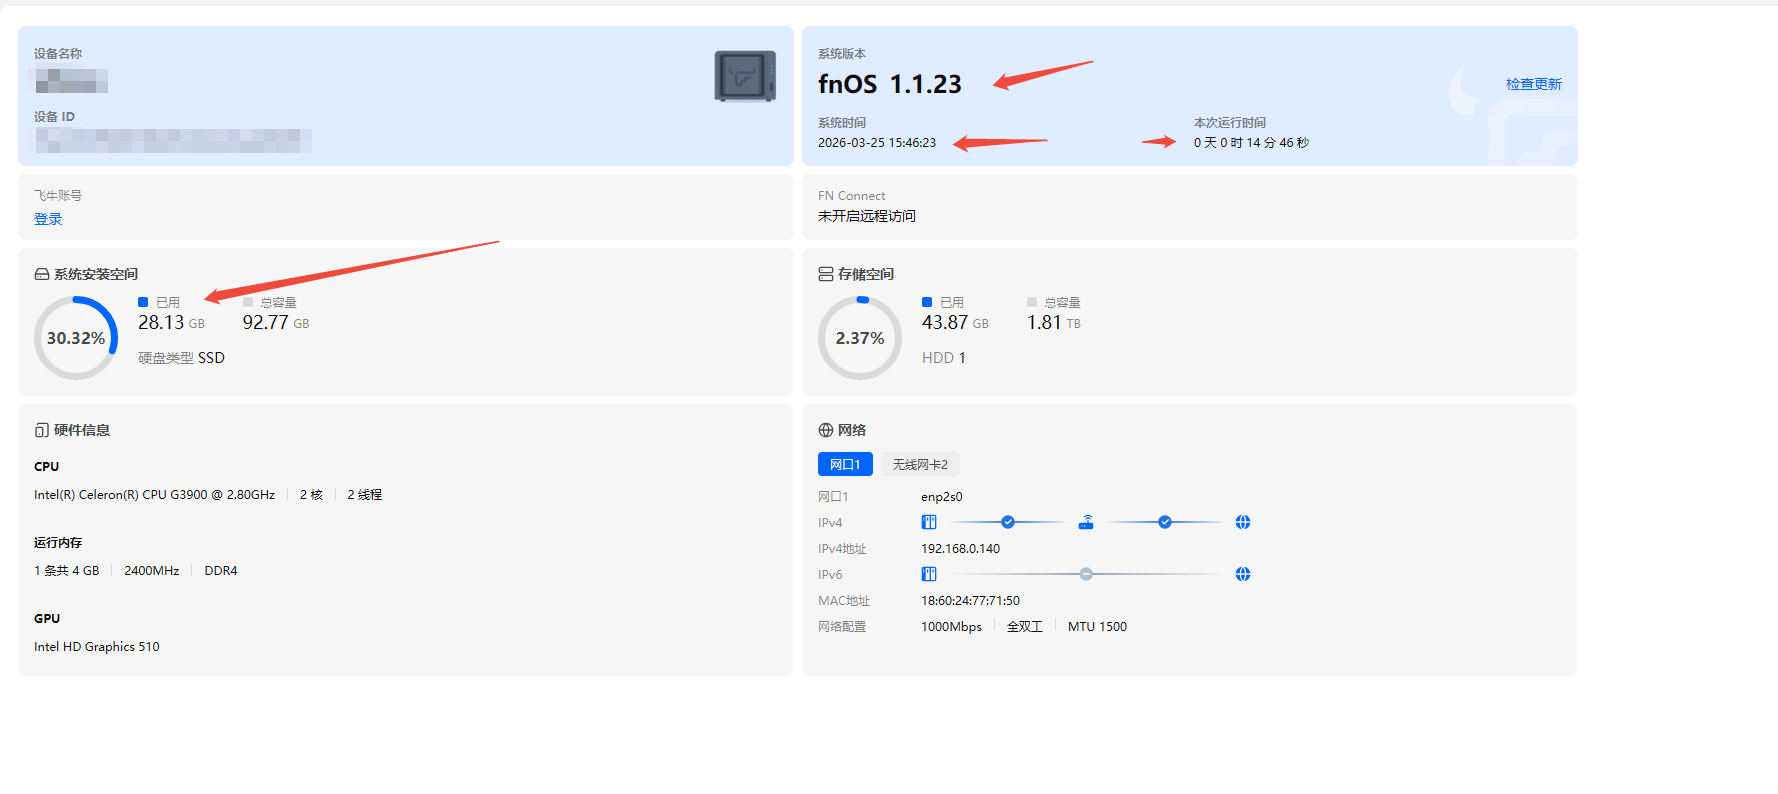Screen dimensions: 1778x794
Task: Click the 1000Mbps link speed
Action: (x=951, y=627)
